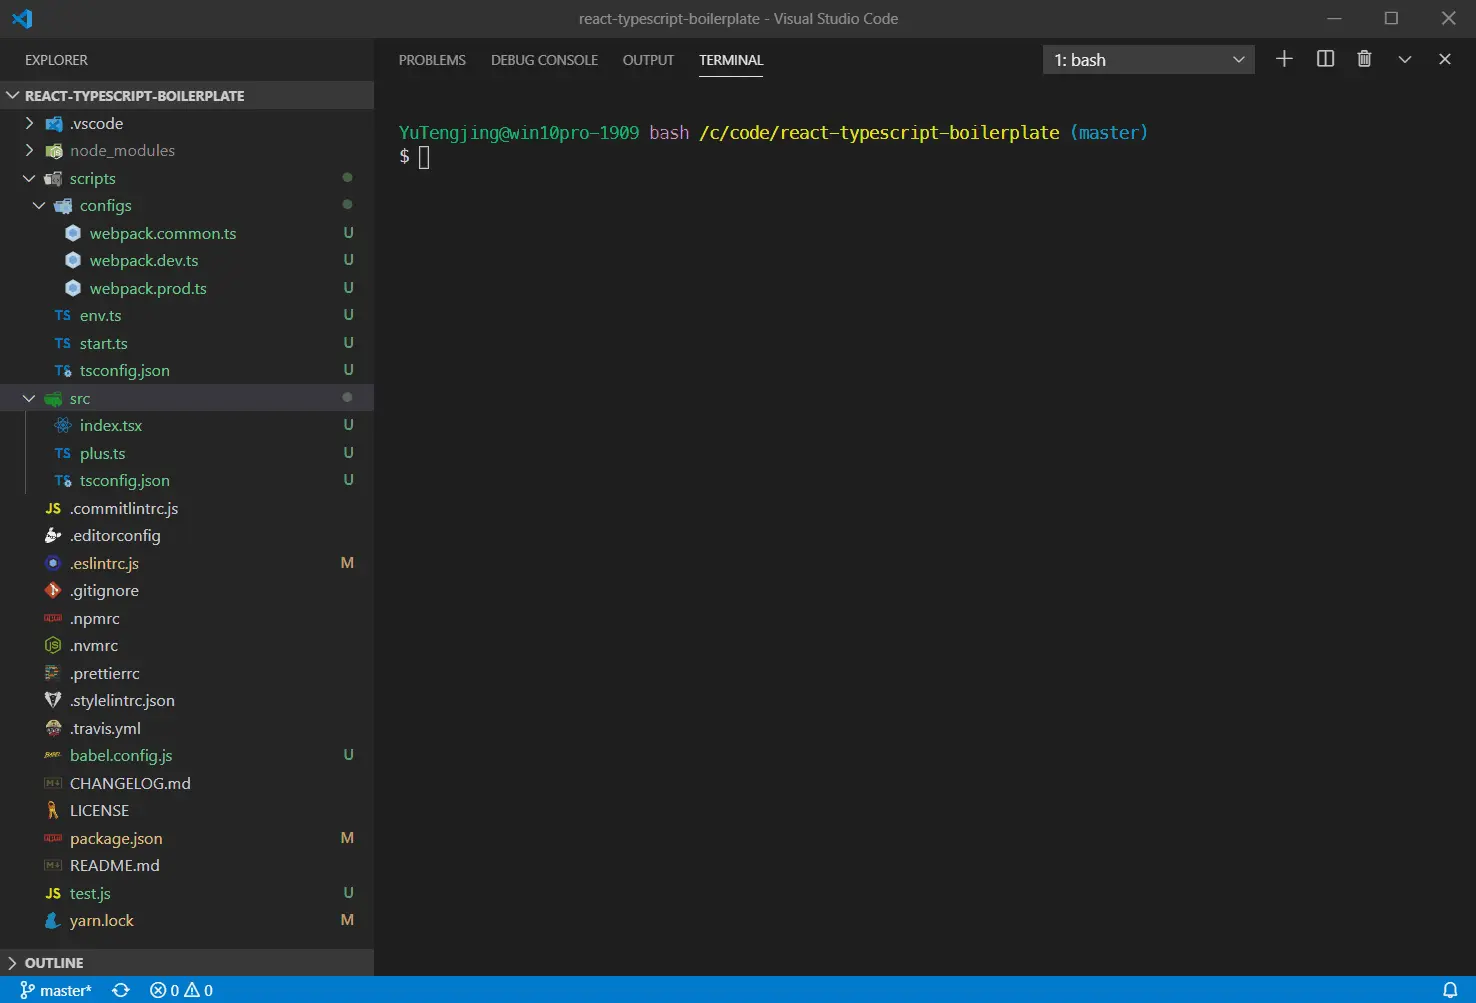The image size is (1476, 1003).
Task: Click the .nvmrc Node icon
Action: [x=53, y=645]
